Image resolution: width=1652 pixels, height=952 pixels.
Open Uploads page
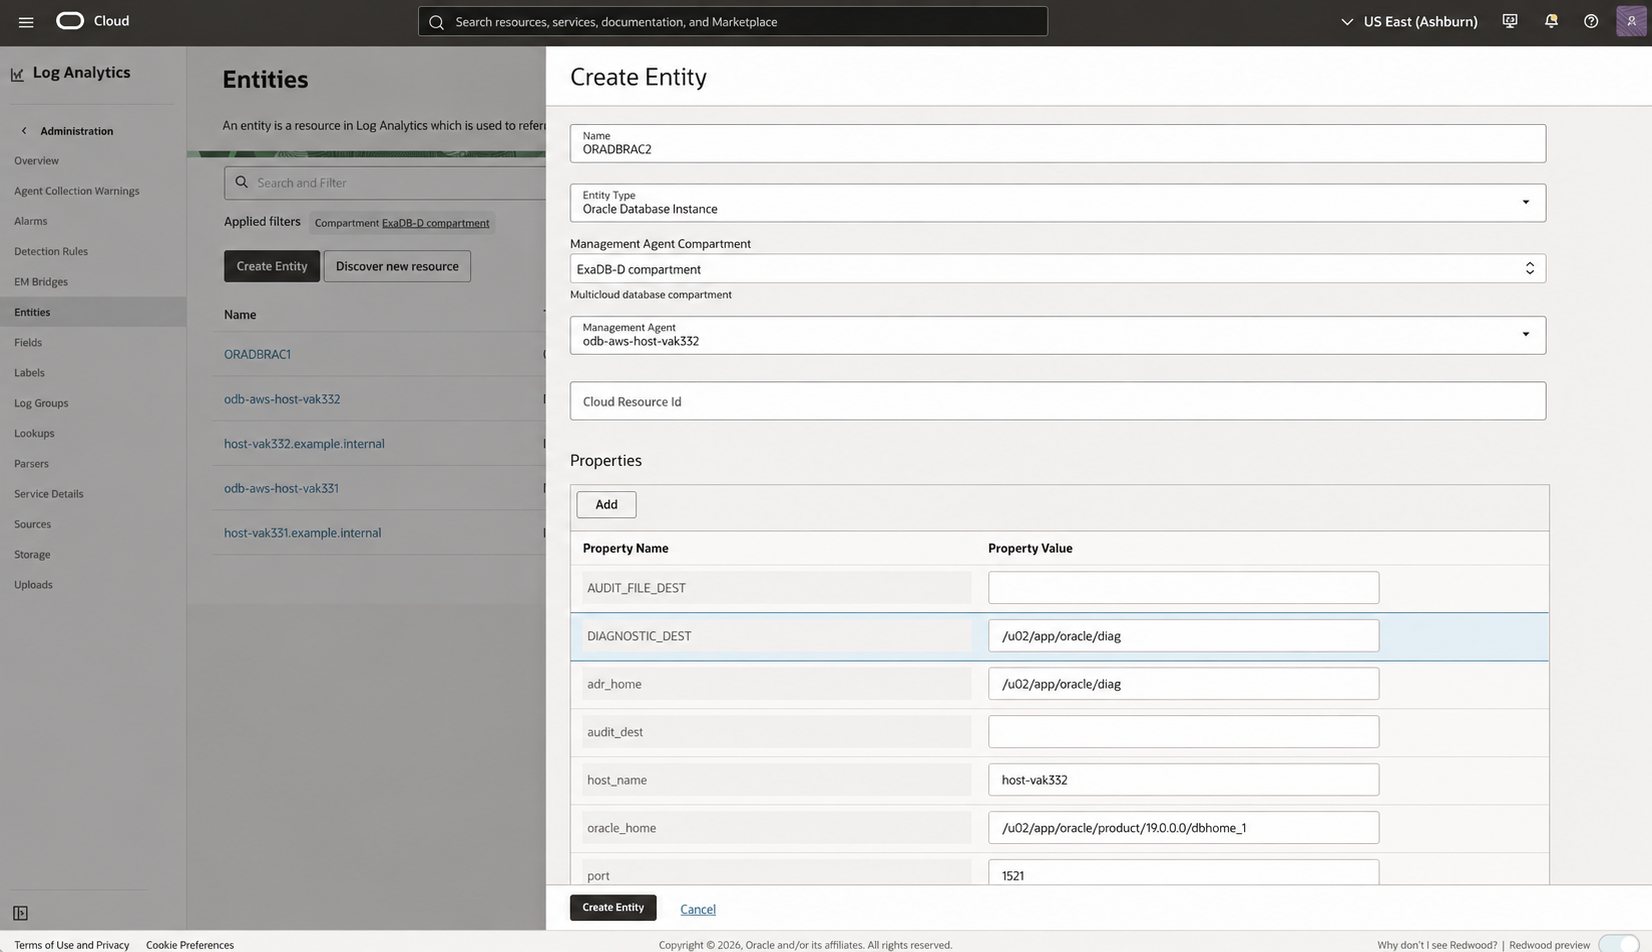coord(33,585)
